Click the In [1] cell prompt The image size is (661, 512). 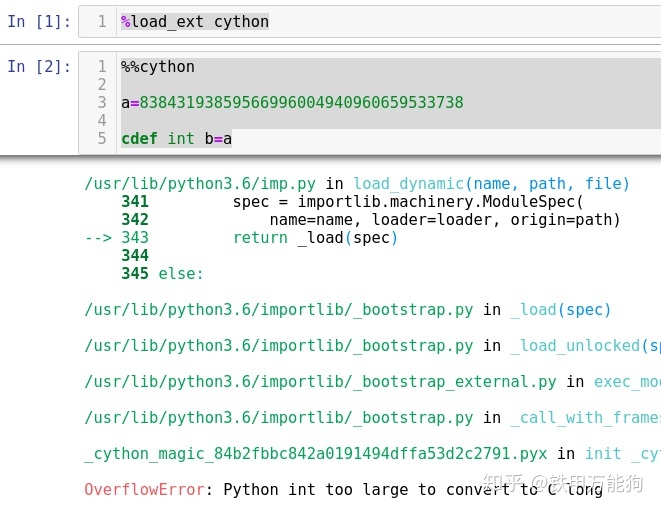[x=39, y=21]
